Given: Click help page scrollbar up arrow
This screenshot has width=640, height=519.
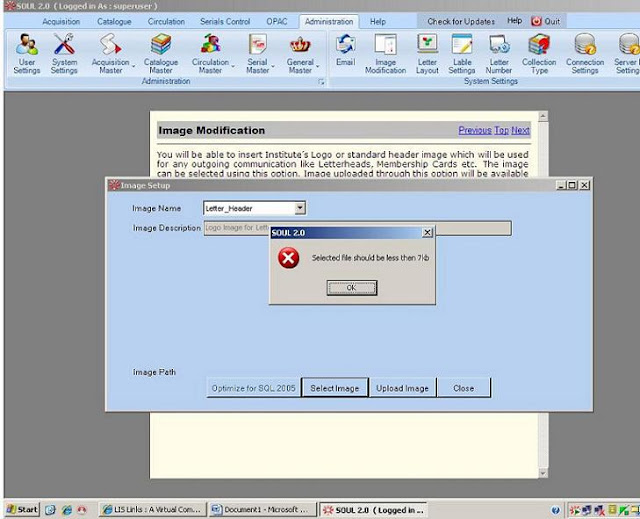Looking at the screenshot, I should click(x=543, y=116).
